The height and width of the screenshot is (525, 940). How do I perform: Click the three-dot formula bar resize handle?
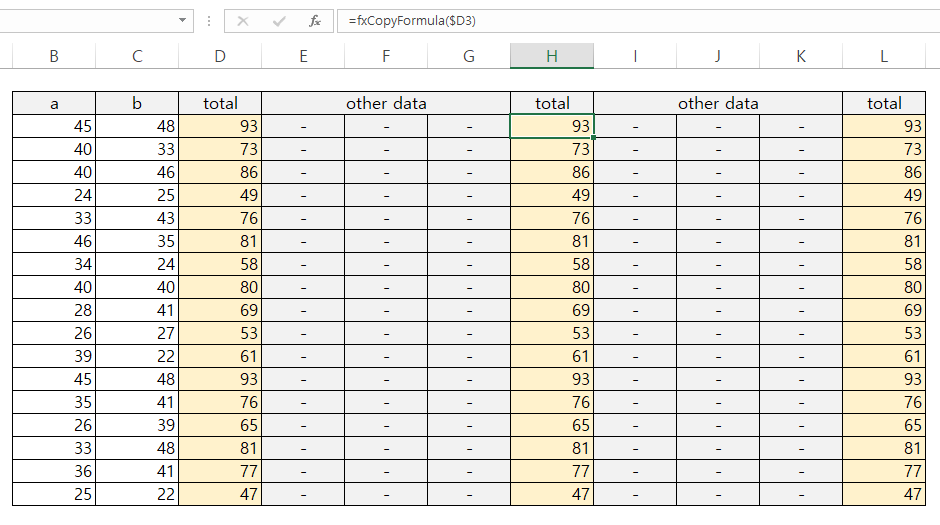pos(209,21)
